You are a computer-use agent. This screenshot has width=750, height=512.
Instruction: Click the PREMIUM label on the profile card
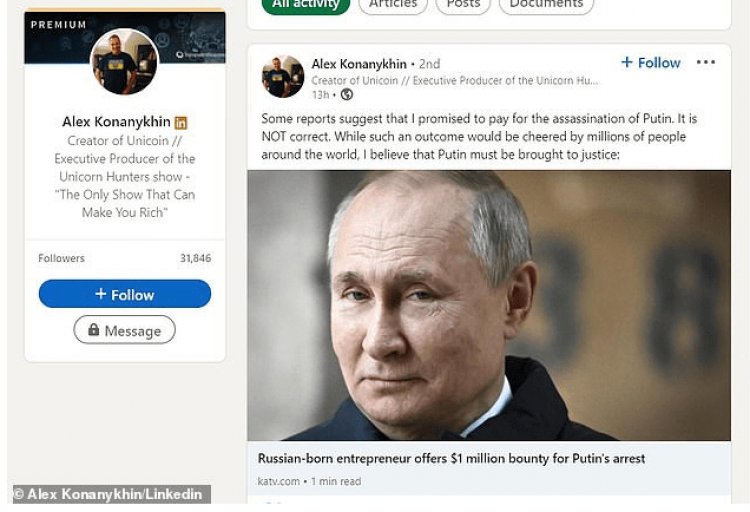(59, 24)
